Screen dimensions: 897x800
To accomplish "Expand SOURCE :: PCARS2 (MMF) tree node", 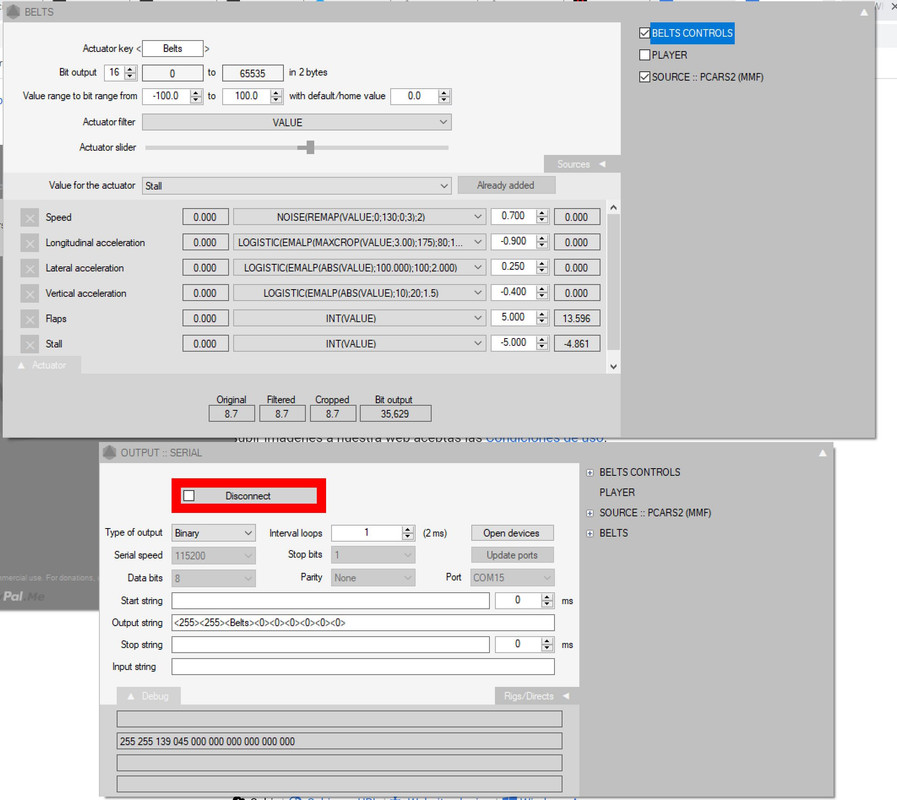I will pyautogui.click(x=590, y=513).
